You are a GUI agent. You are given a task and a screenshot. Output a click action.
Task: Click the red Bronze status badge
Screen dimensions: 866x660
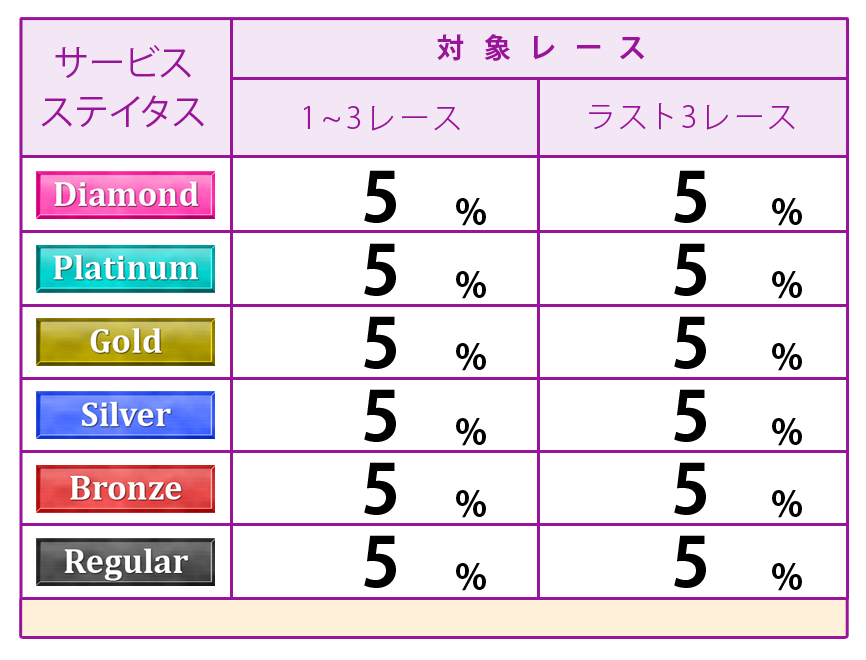(x=125, y=489)
